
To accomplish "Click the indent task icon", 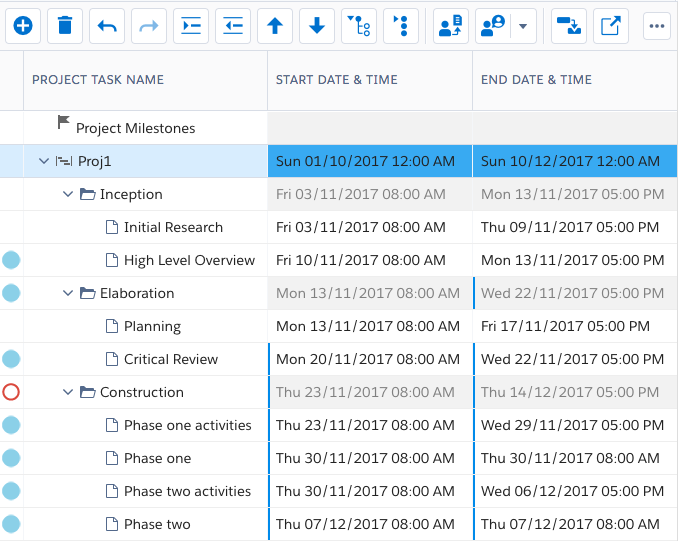I will pos(191,26).
